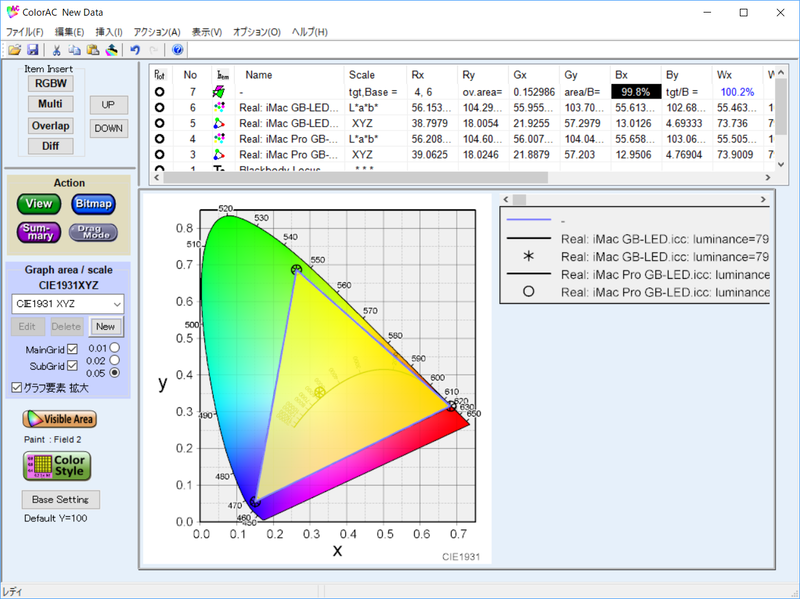
Task: Toggle plot circle for item No 5
Action: coord(160,123)
